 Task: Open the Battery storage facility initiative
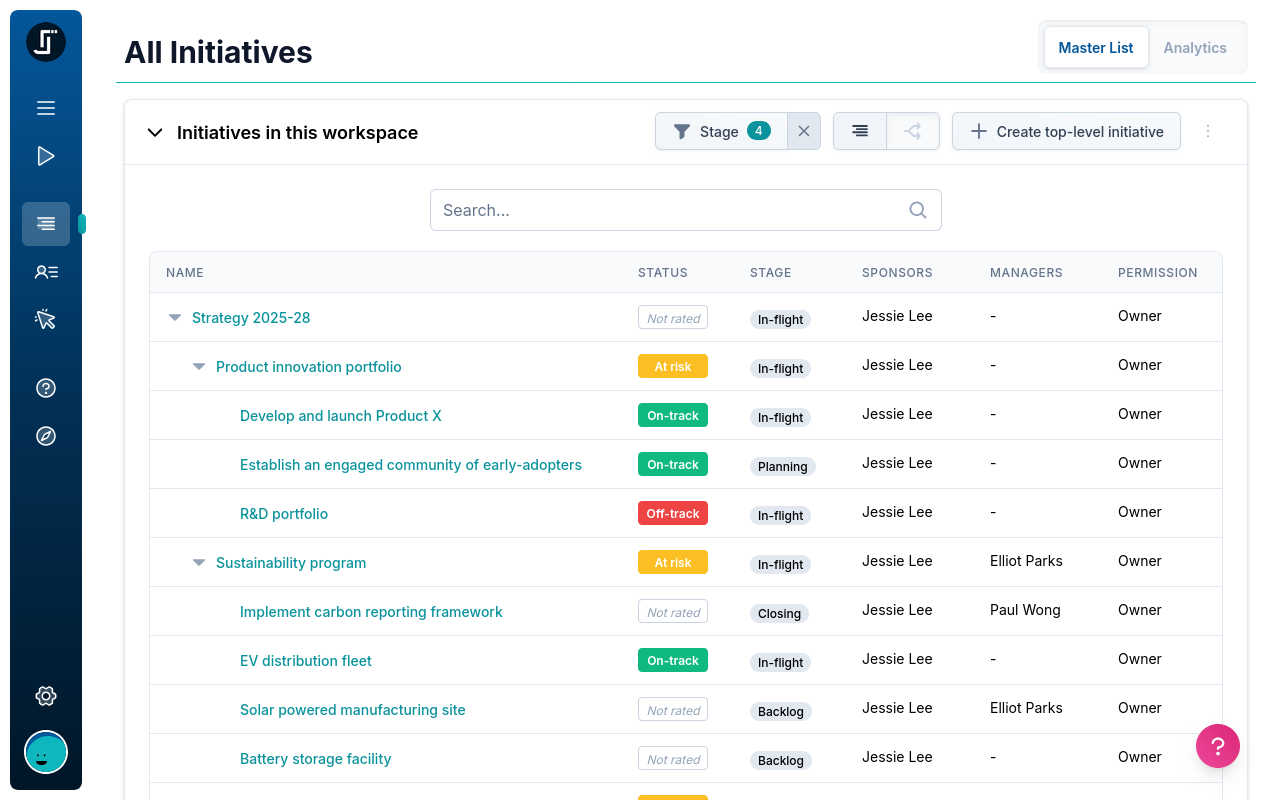[x=316, y=759]
